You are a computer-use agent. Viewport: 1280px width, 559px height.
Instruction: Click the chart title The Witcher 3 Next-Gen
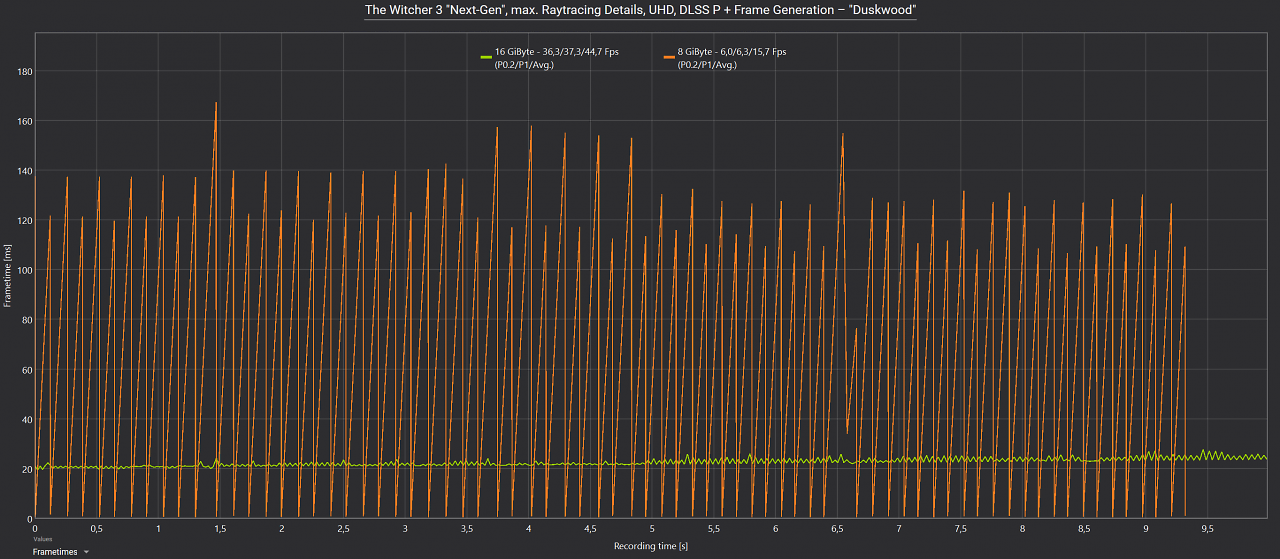pyautogui.click(x=640, y=9)
